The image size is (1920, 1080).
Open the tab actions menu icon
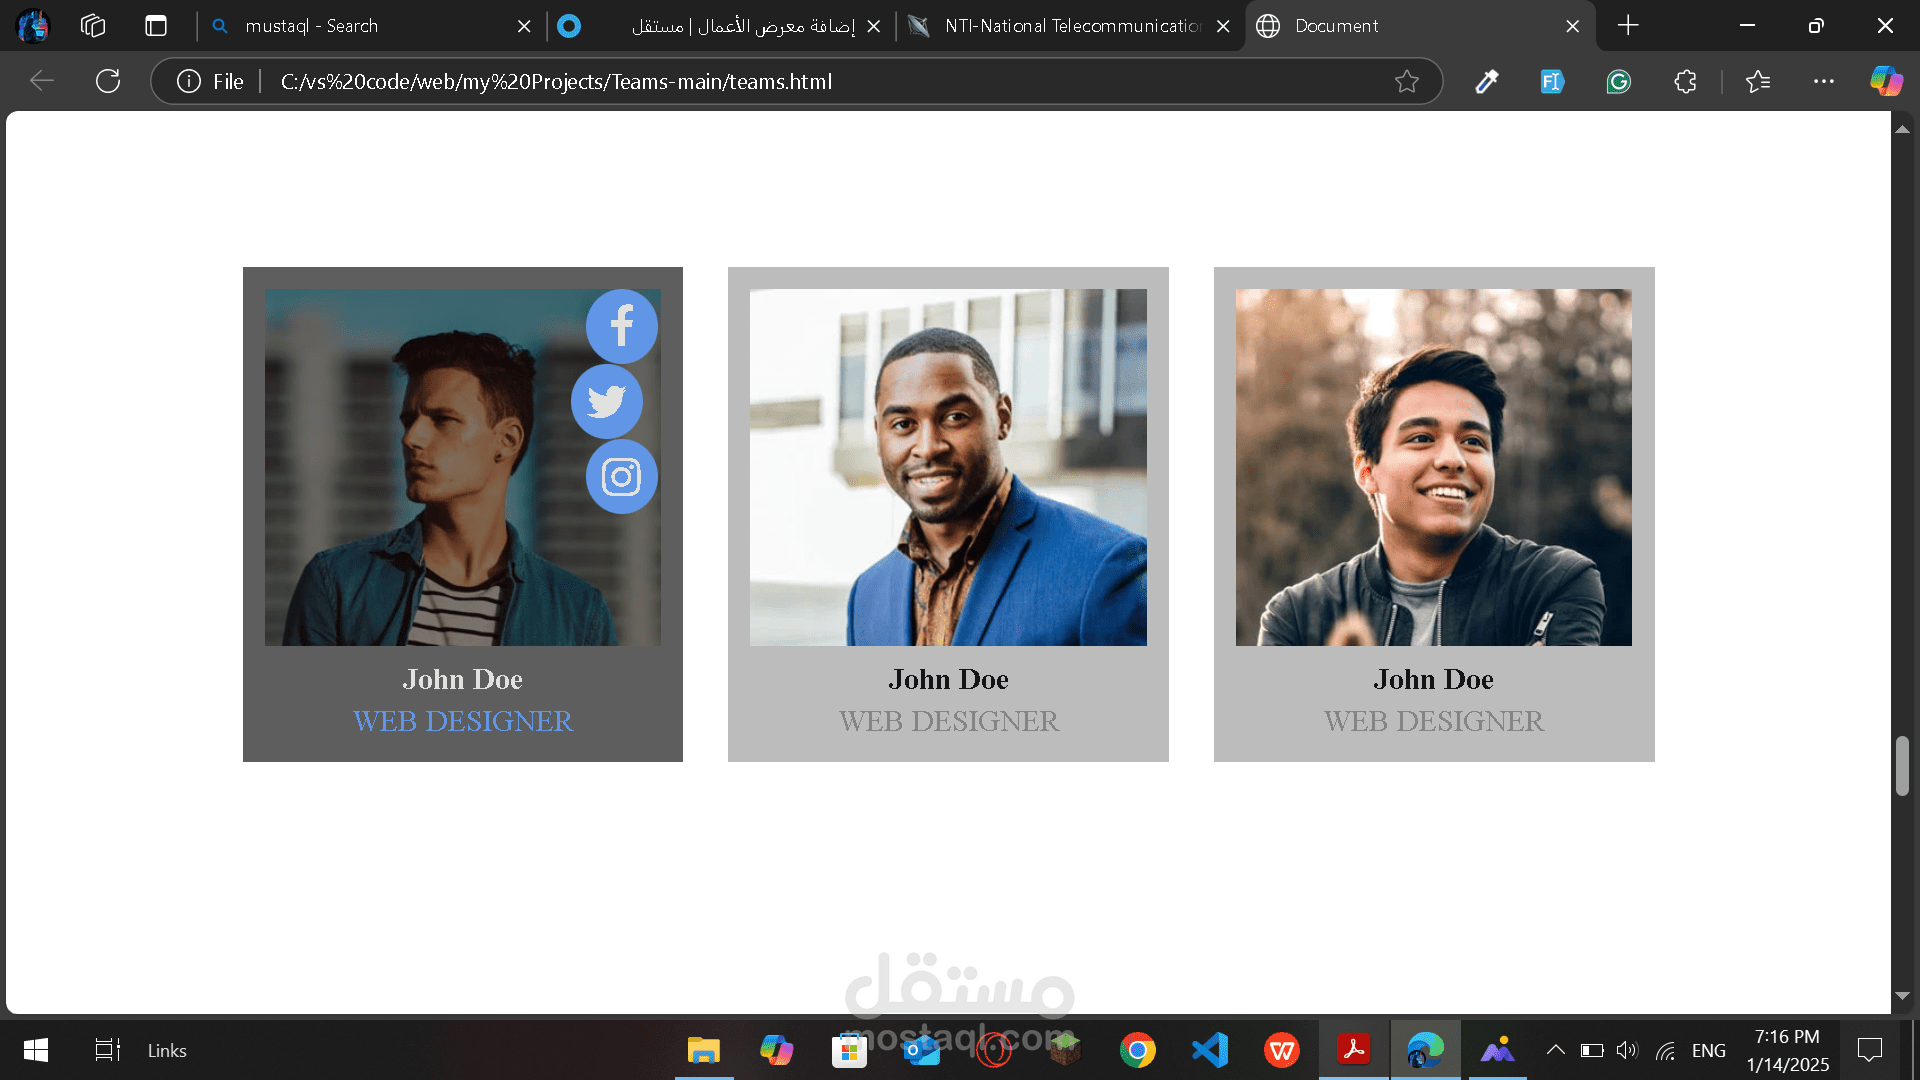(x=156, y=26)
